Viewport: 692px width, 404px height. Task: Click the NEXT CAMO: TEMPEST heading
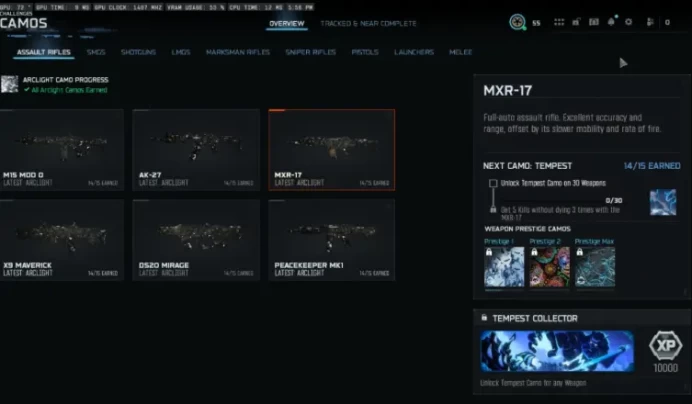coord(527,166)
